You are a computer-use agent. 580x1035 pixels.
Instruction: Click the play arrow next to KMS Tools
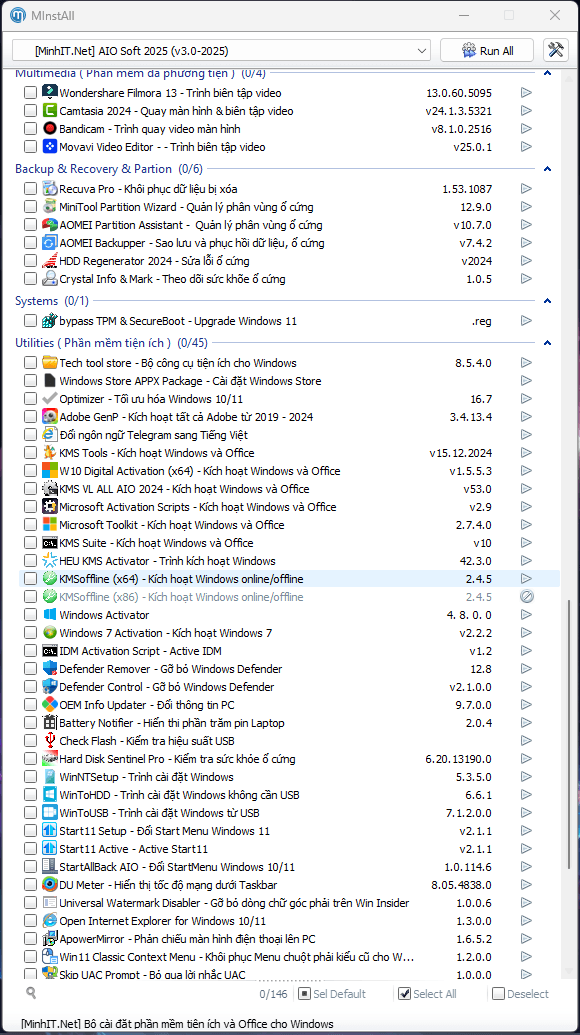[526, 453]
